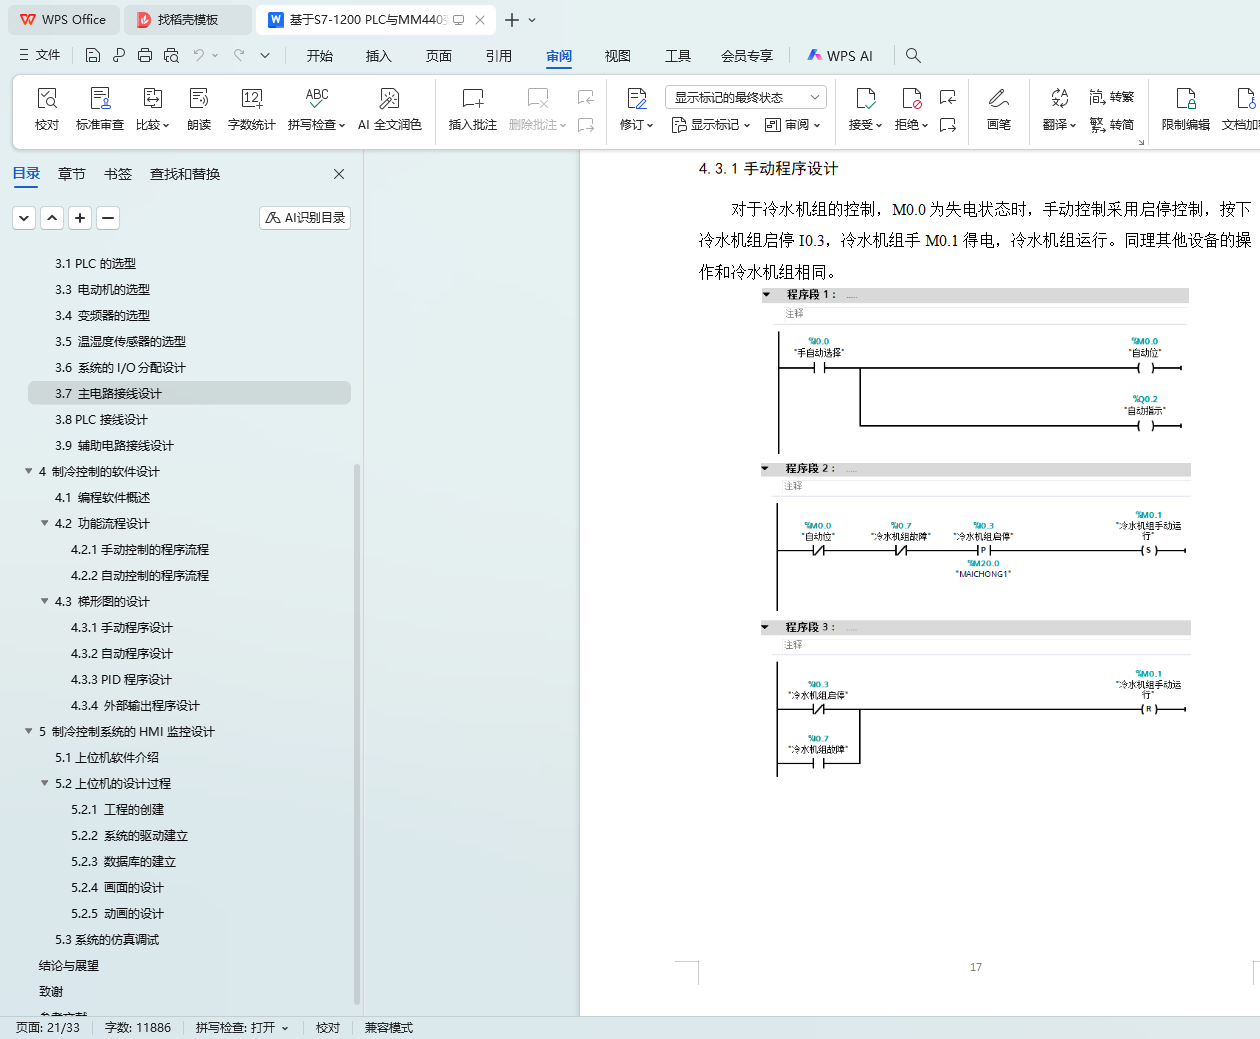This screenshot has height=1039, width=1260.
Task: Open quick access toolbar customize dropdown
Action: [x=264, y=55]
